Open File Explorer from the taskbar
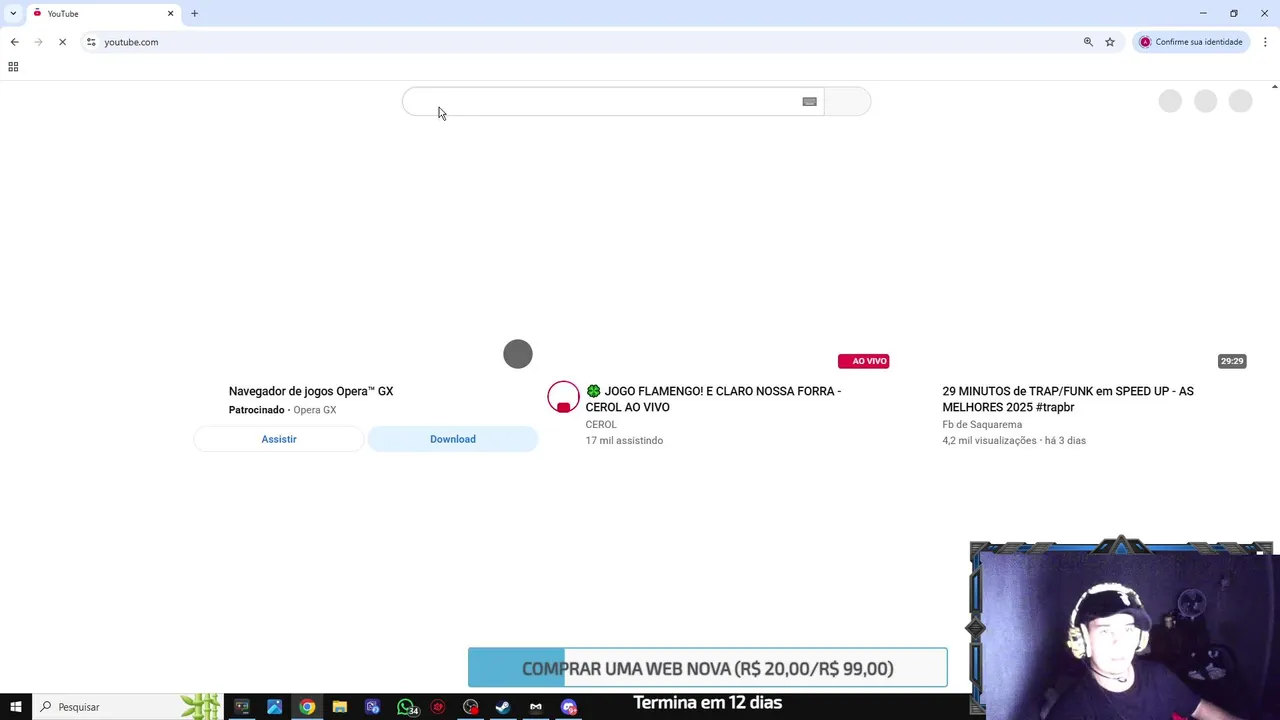 [x=340, y=707]
